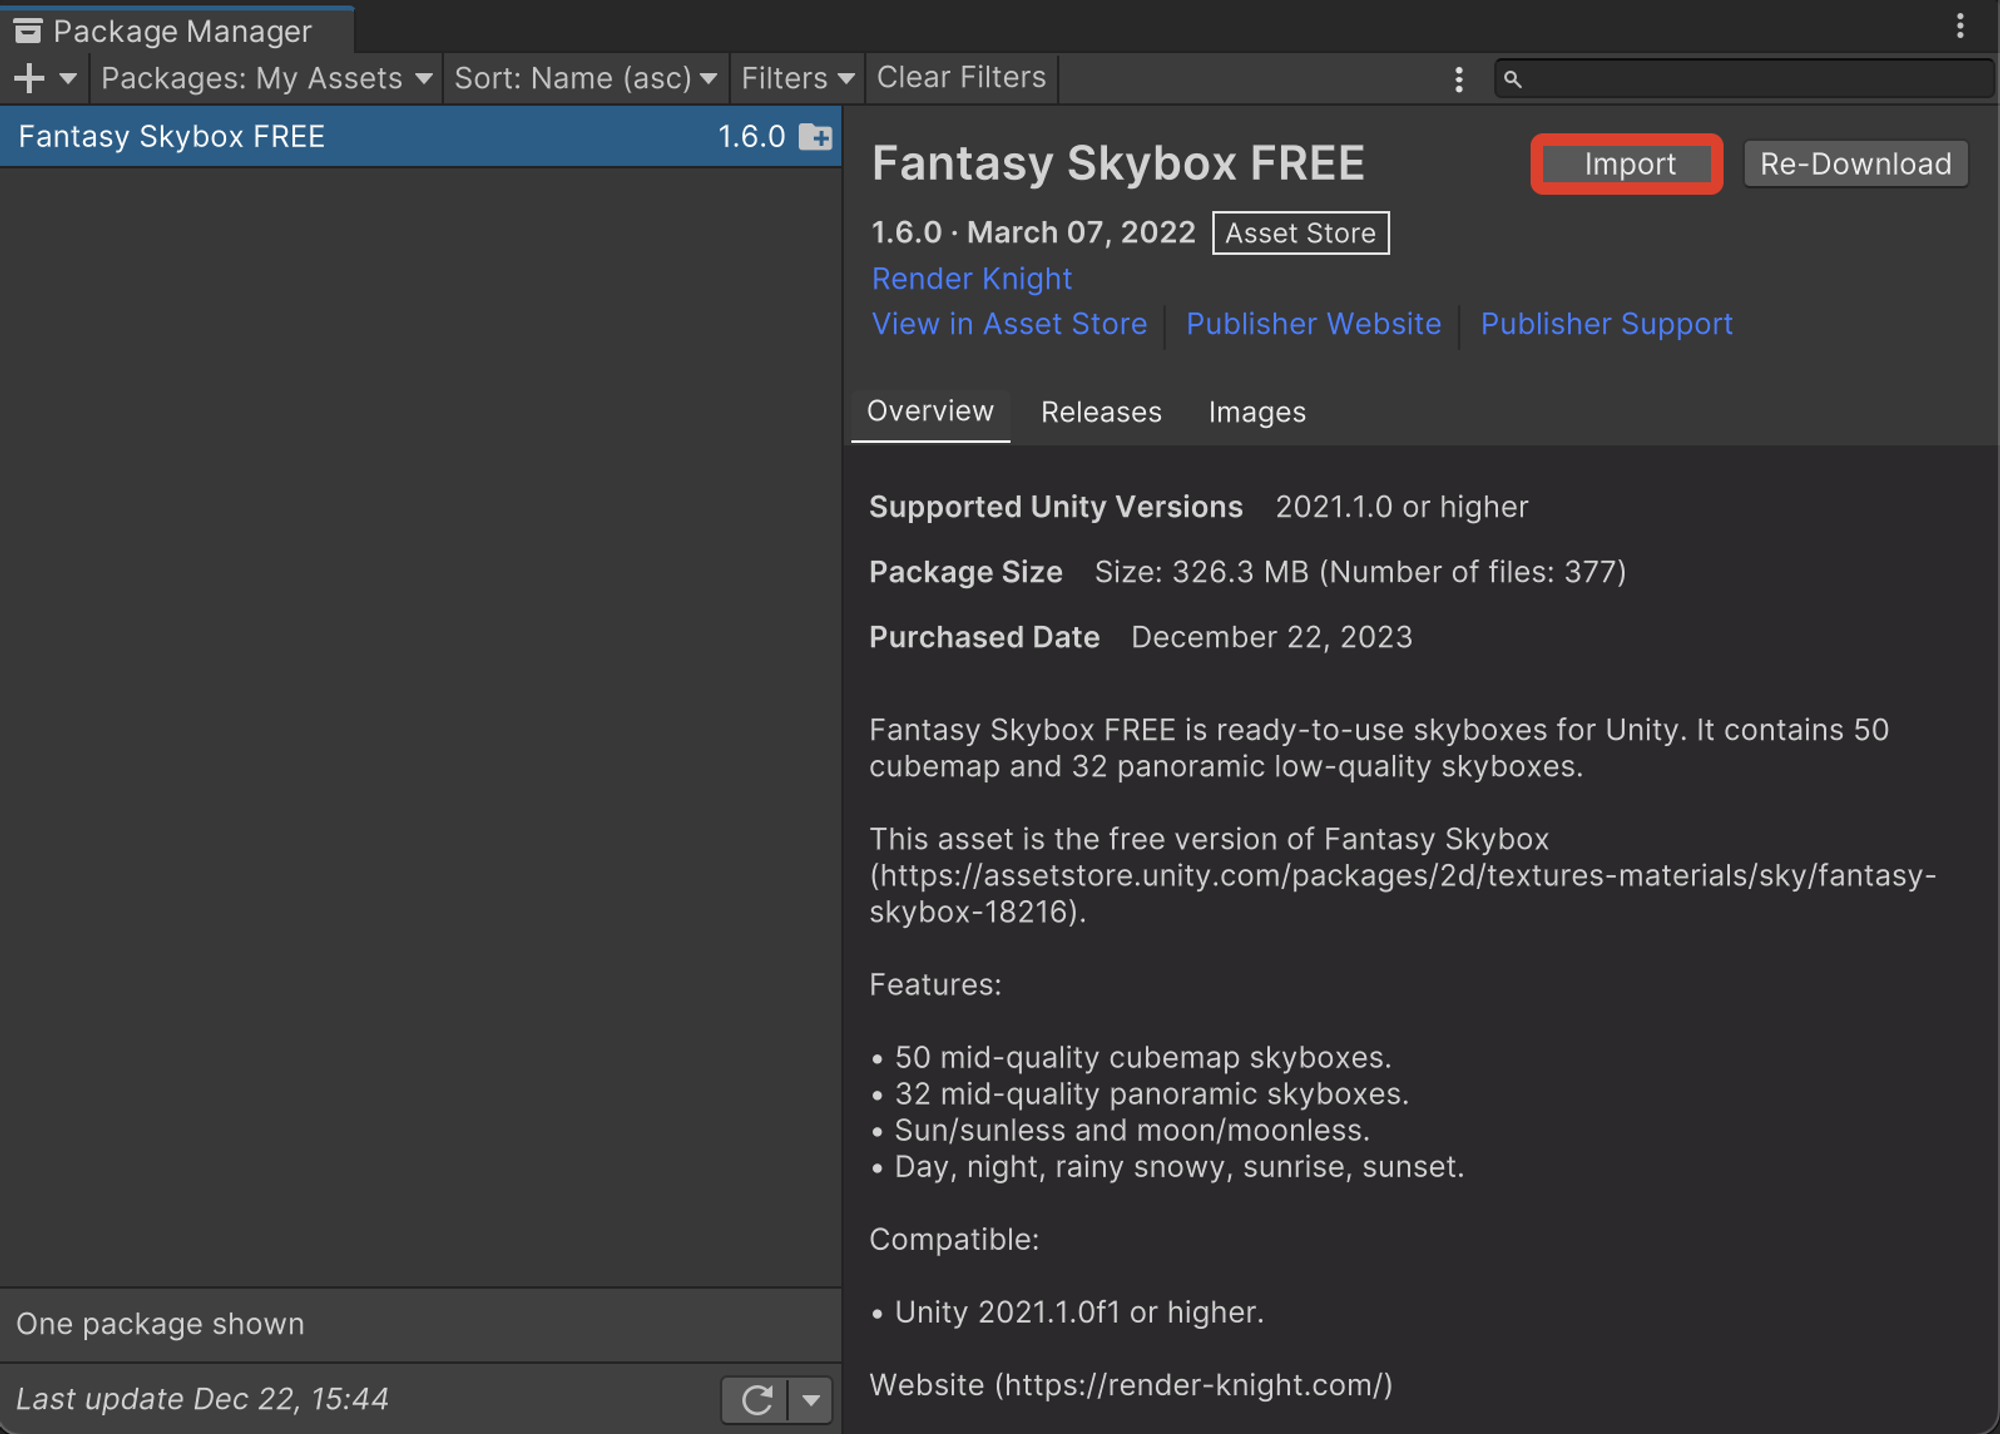The image size is (2000, 1434).
Task: Open the refresh options dropdown arrow
Action: tap(811, 1400)
